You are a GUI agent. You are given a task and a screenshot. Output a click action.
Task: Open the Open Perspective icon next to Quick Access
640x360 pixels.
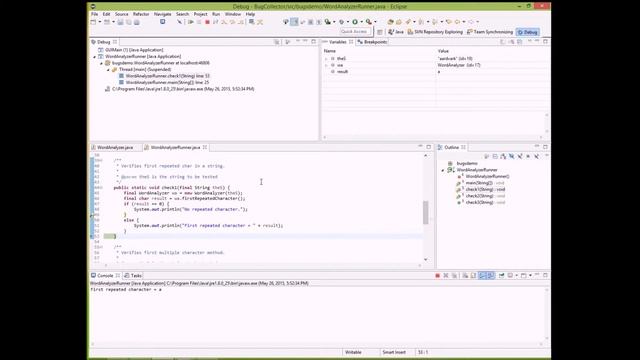click(x=380, y=32)
